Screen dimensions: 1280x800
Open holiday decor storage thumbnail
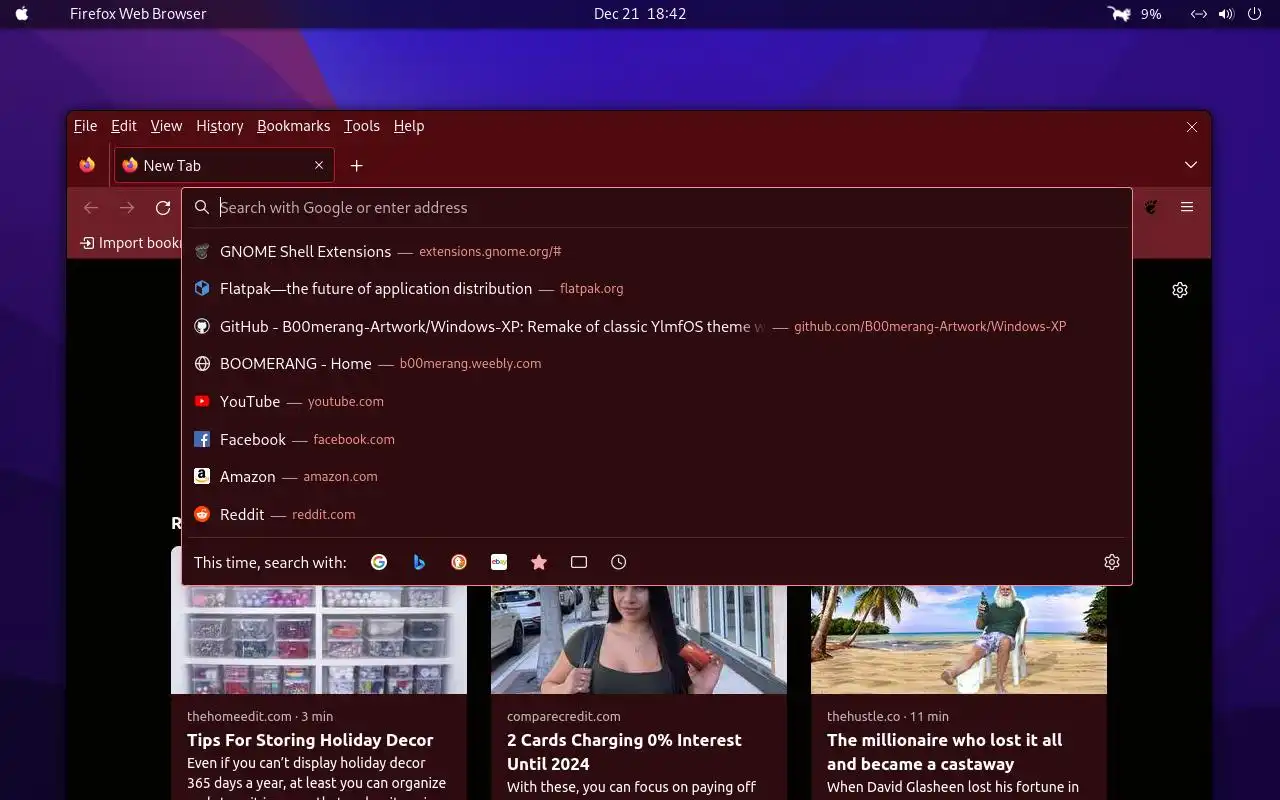(319, 640)
